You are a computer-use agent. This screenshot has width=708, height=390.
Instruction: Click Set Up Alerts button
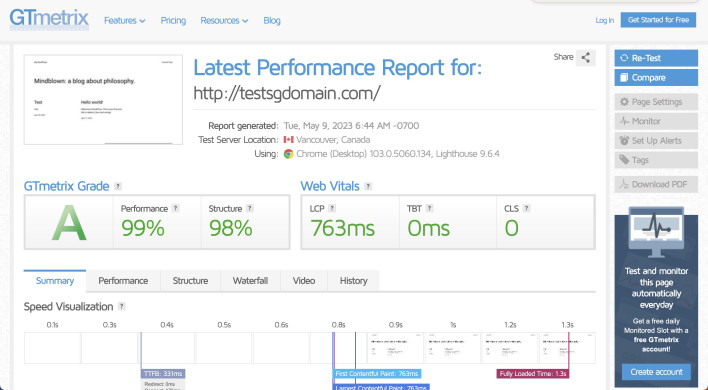coord(656,141)
